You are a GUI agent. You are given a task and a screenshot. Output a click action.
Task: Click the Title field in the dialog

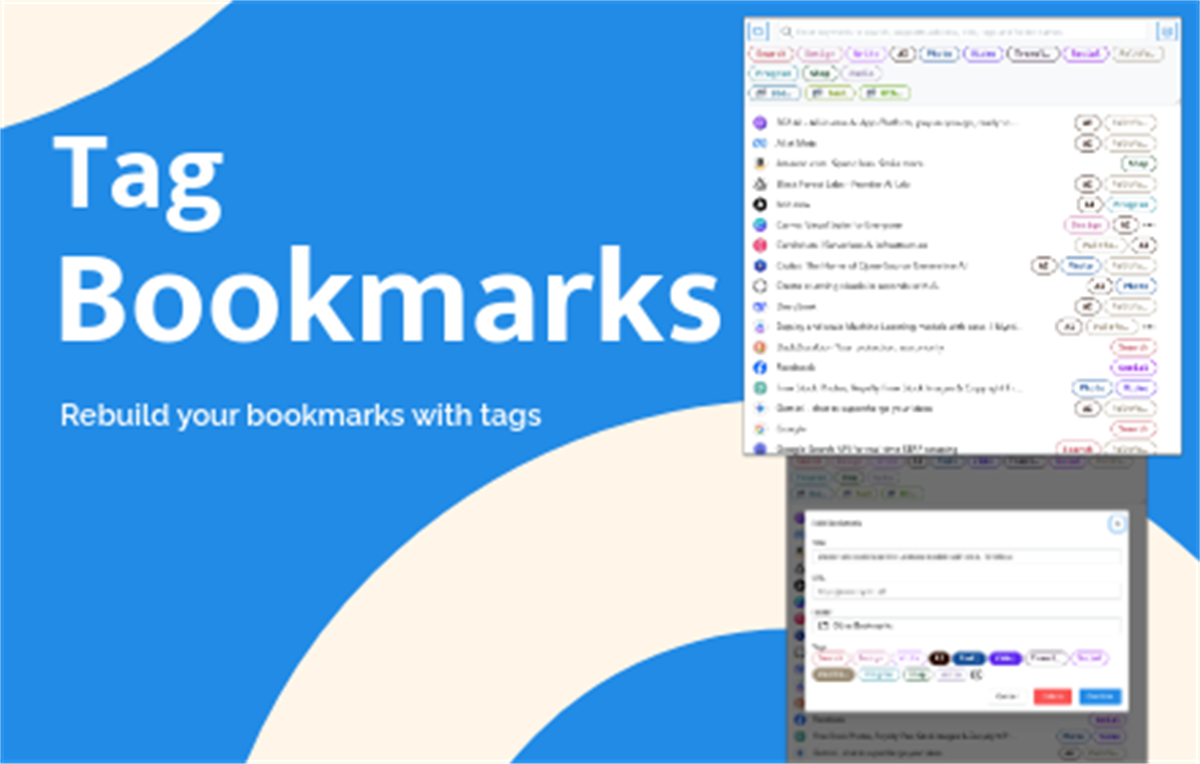point(966,557)
